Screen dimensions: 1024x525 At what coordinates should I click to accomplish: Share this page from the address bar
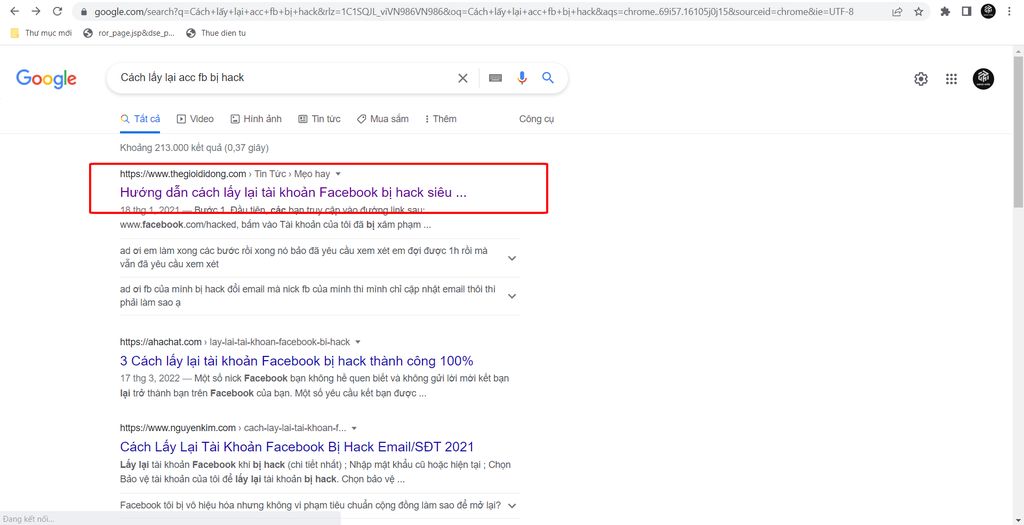(897, 12)
